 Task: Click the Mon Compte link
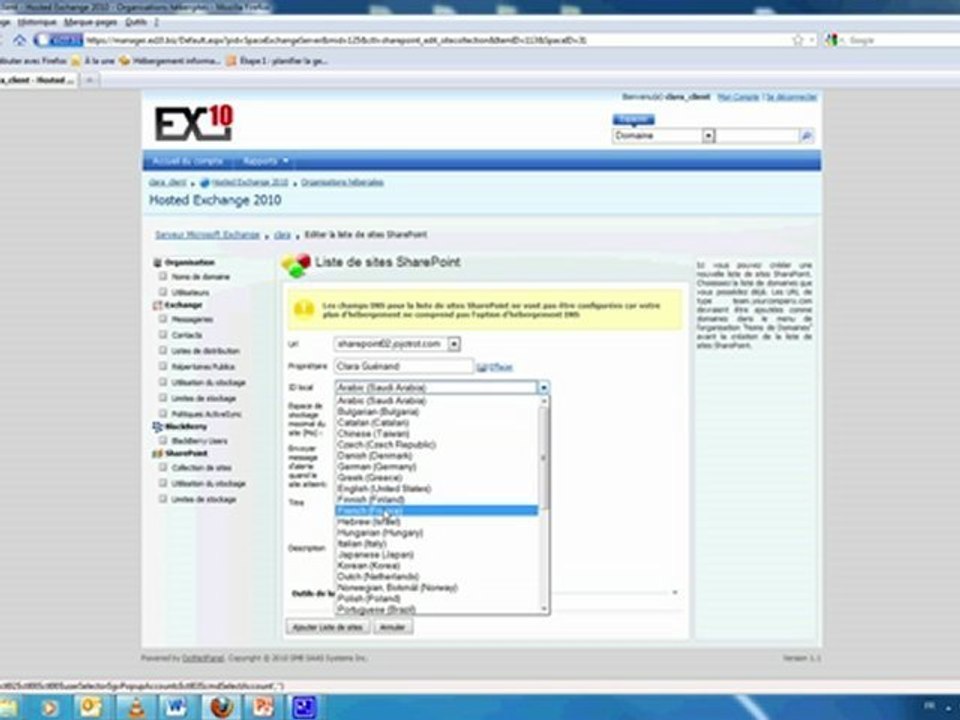tap(738, 97)
